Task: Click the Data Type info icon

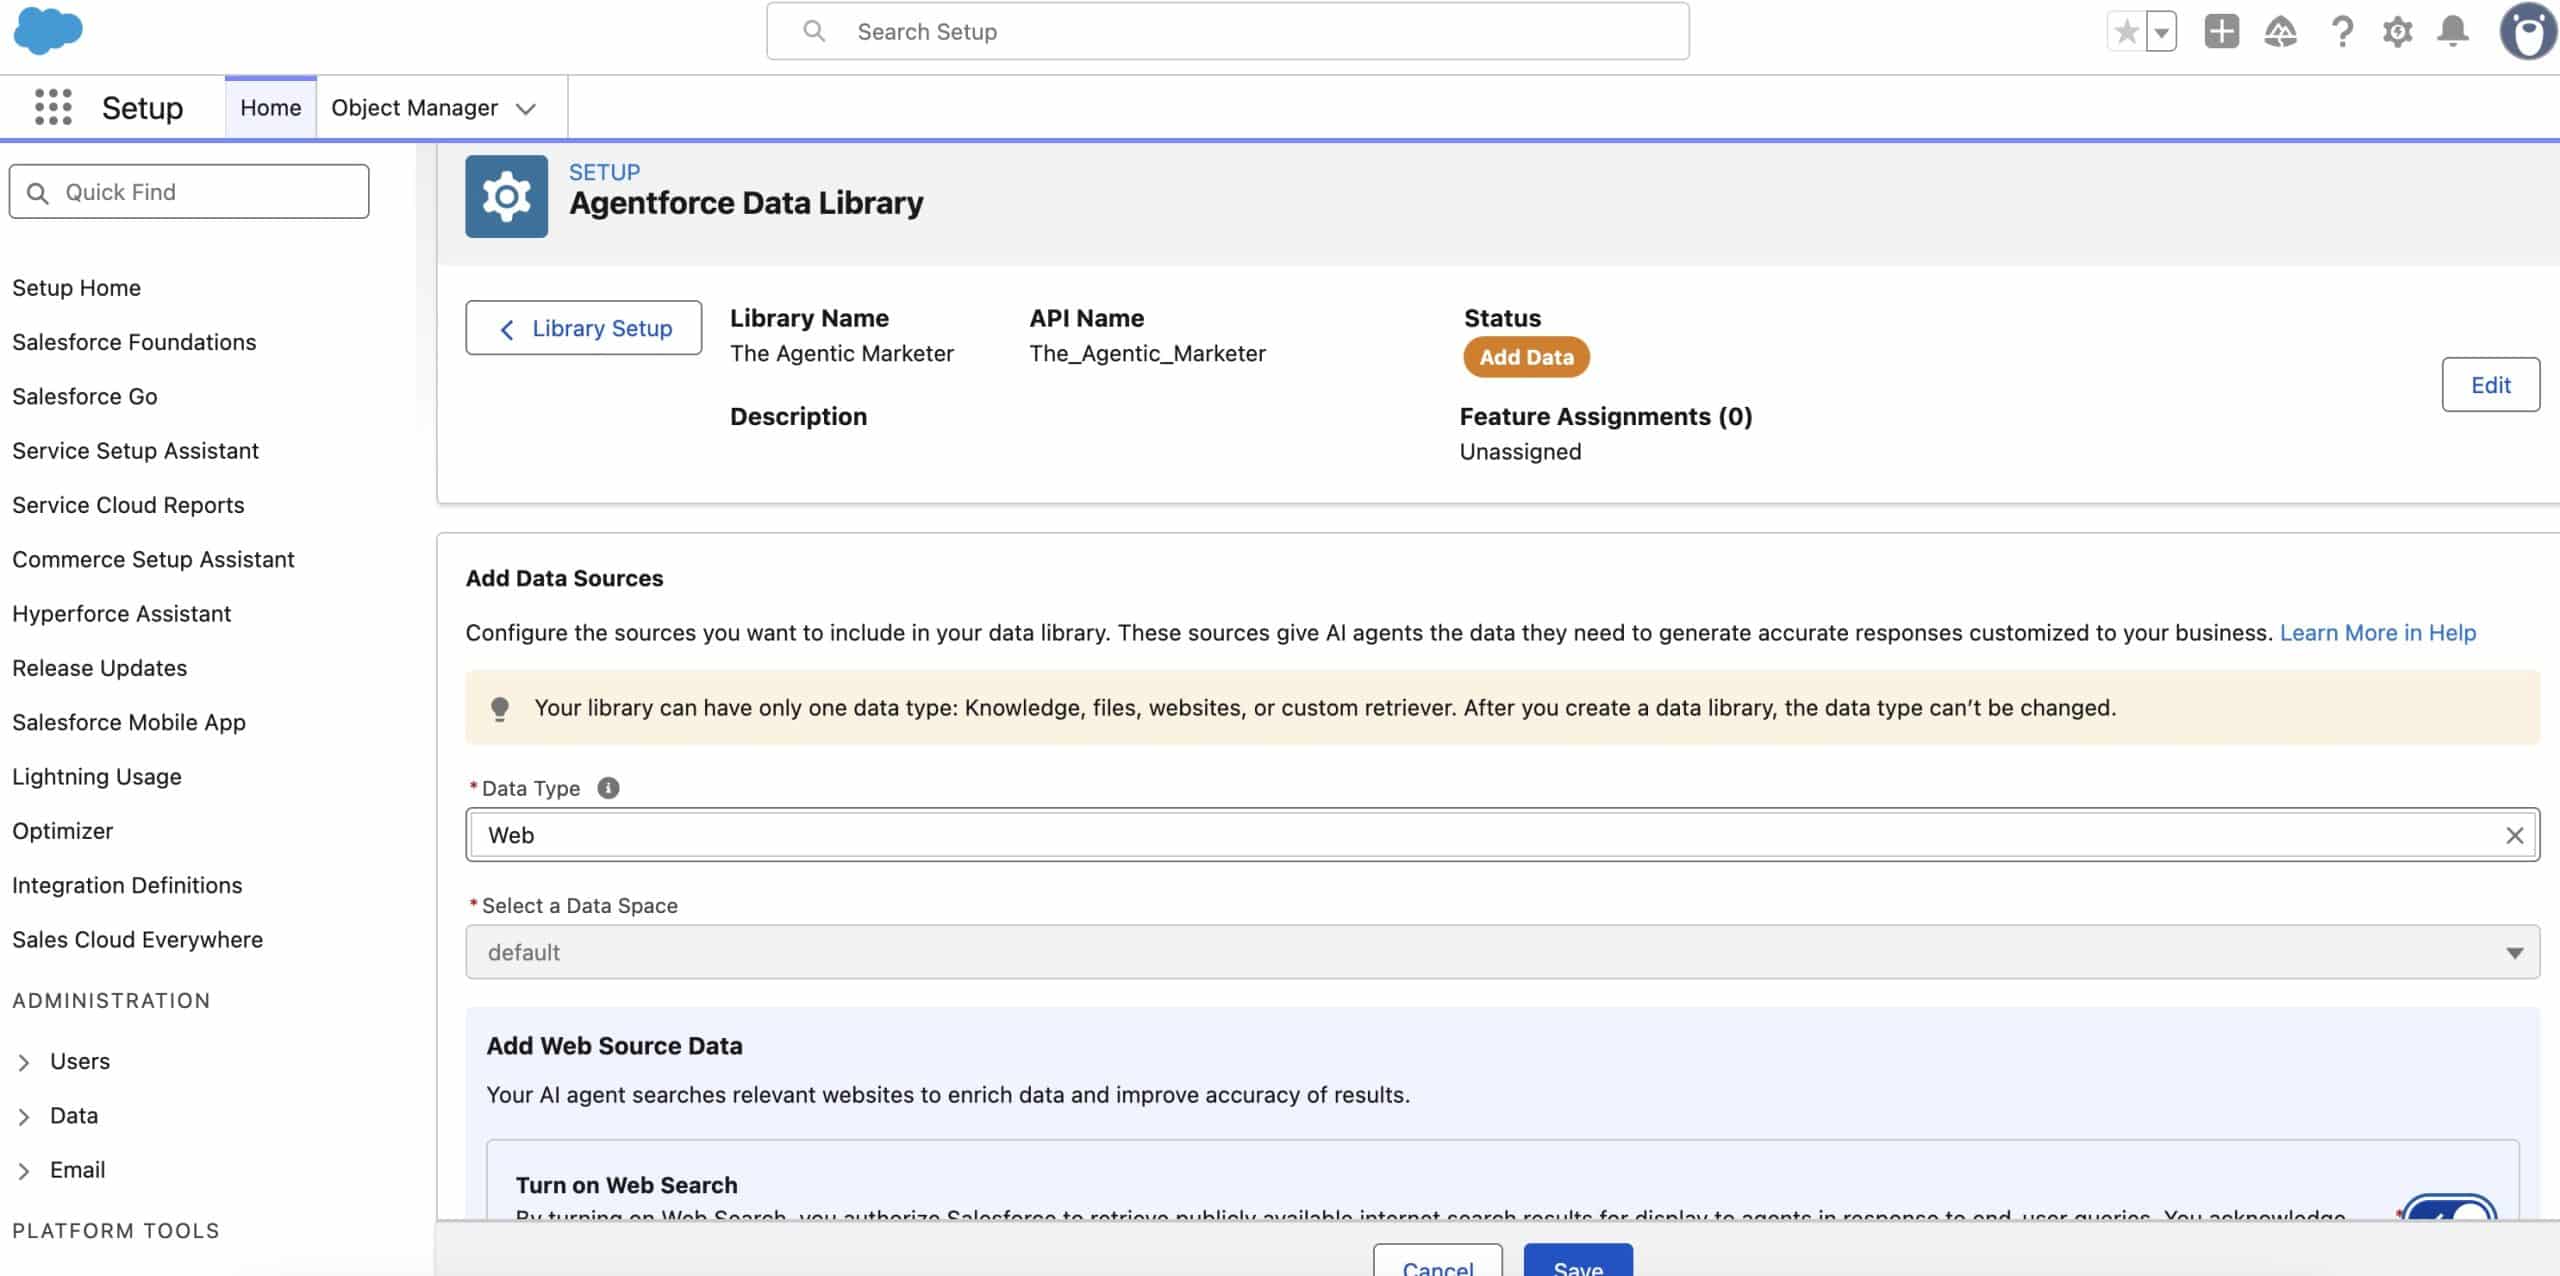Action: (608, 788)
